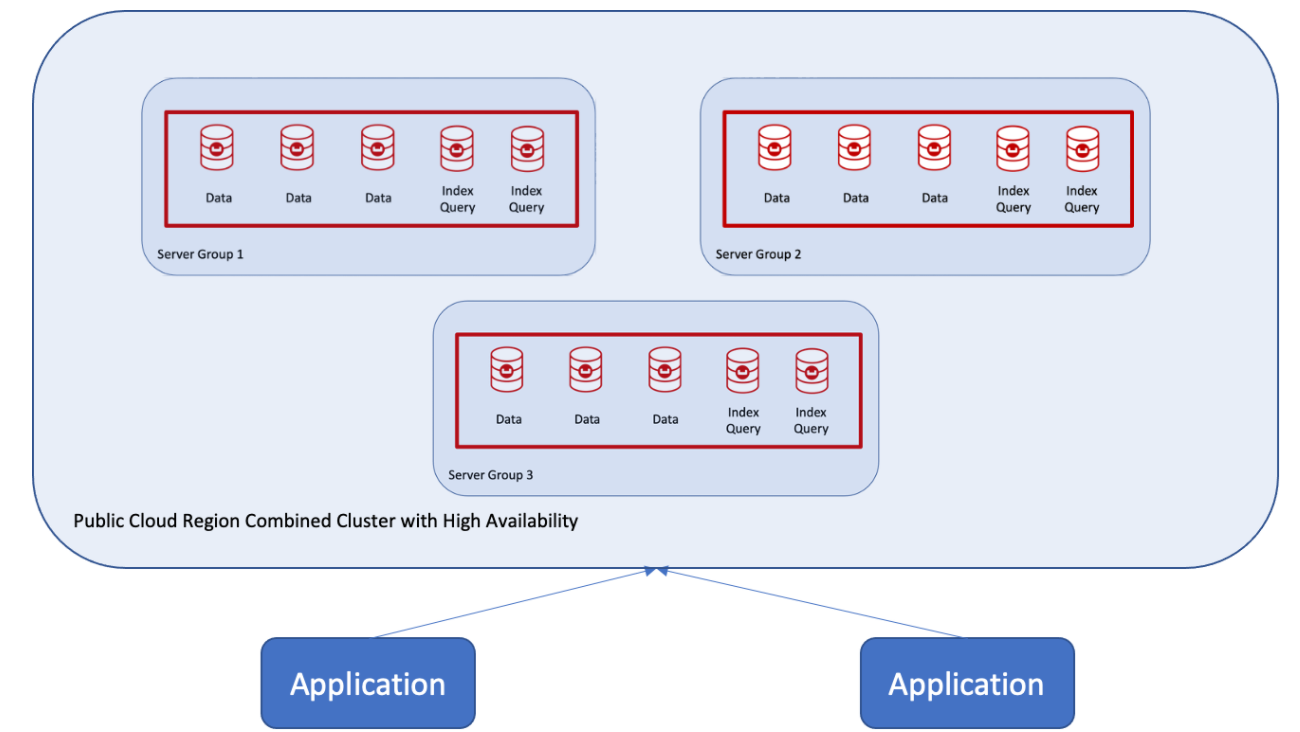Click the right "Index Query" label in Server Group 3
1300x732 pixels.
click(x=811, y=420)
